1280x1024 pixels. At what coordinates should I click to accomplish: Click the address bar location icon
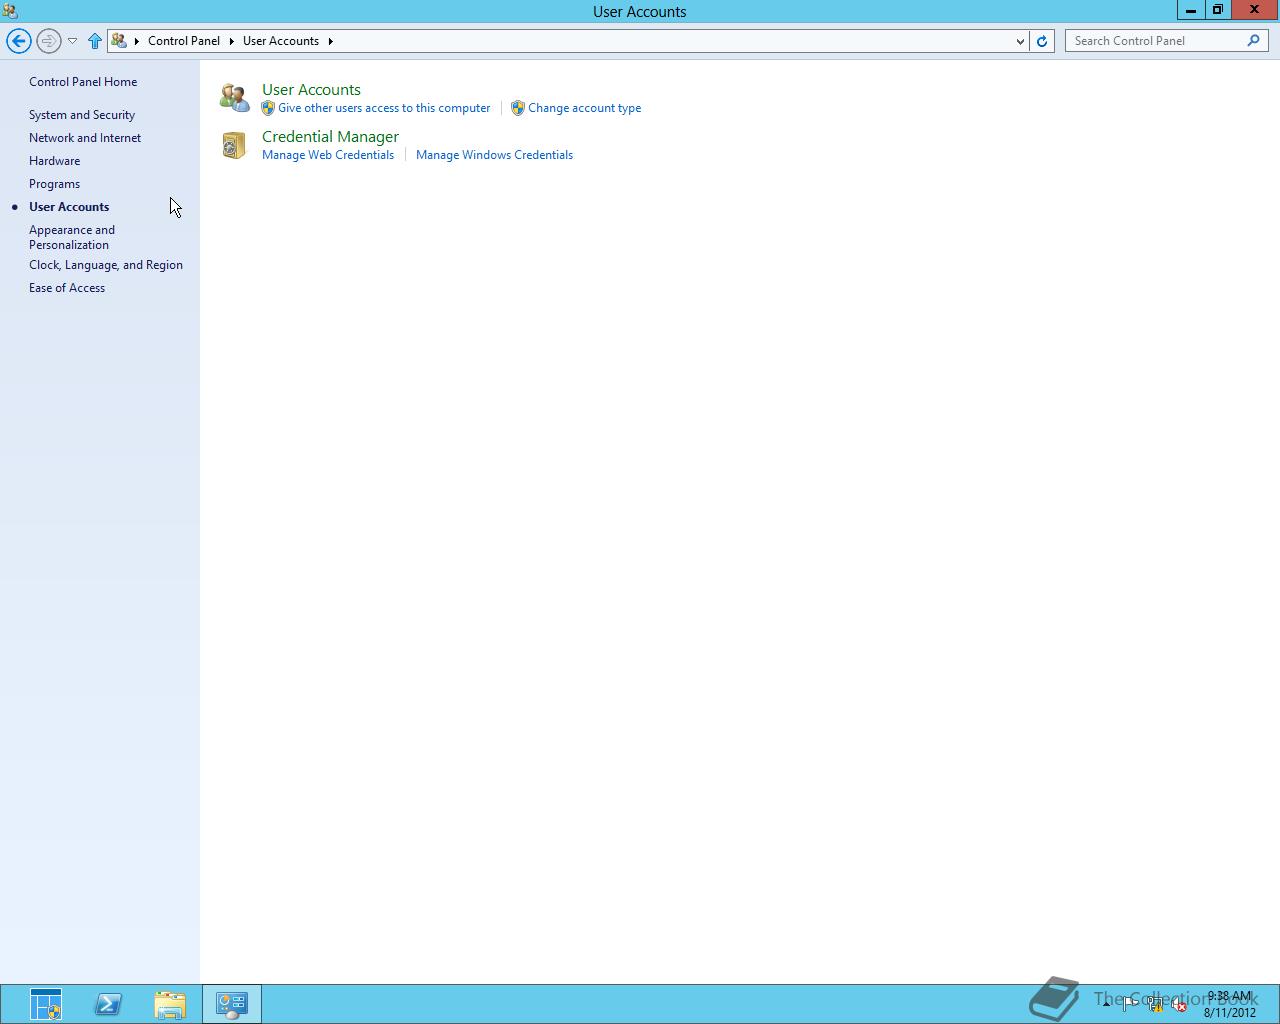point(119,41)
